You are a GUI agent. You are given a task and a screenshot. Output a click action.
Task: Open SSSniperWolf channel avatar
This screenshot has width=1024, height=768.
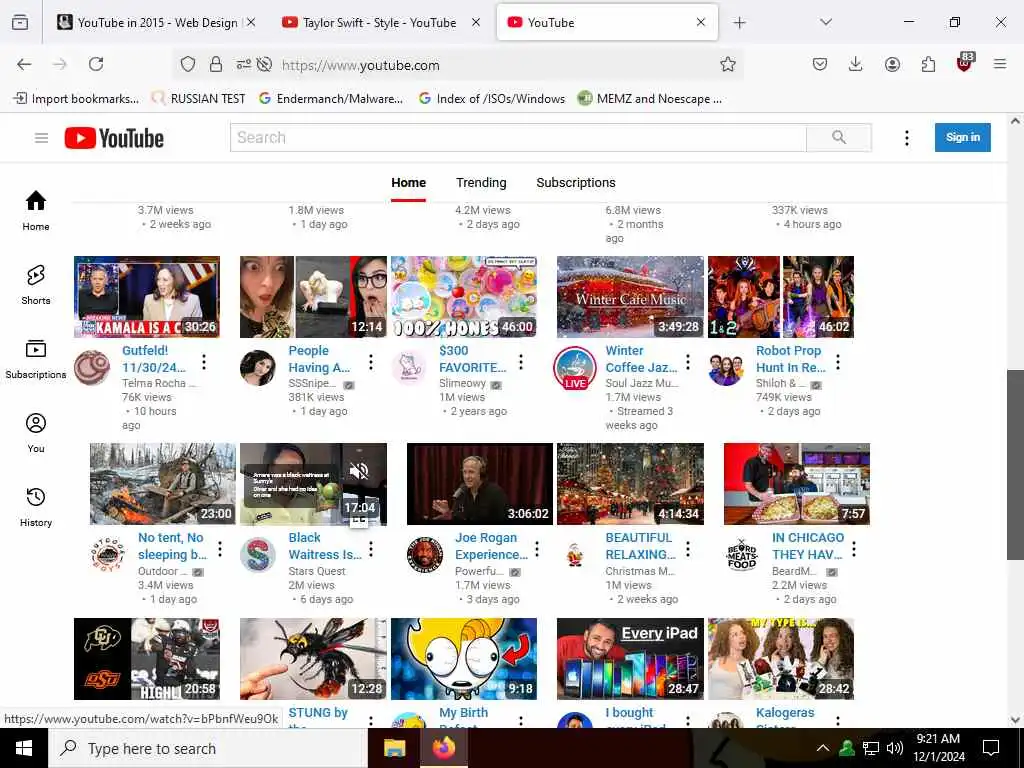click(258, 368)
